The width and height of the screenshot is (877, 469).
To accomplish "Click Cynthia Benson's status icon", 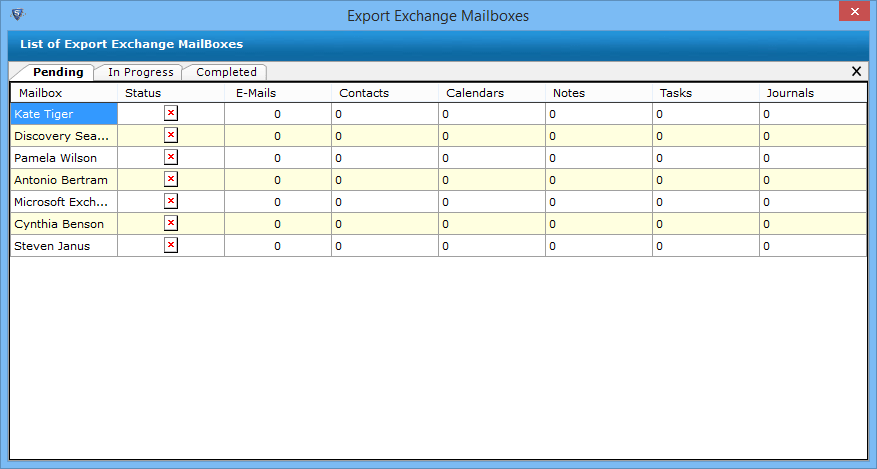I will pyautogui.click(x=171, y=223).
